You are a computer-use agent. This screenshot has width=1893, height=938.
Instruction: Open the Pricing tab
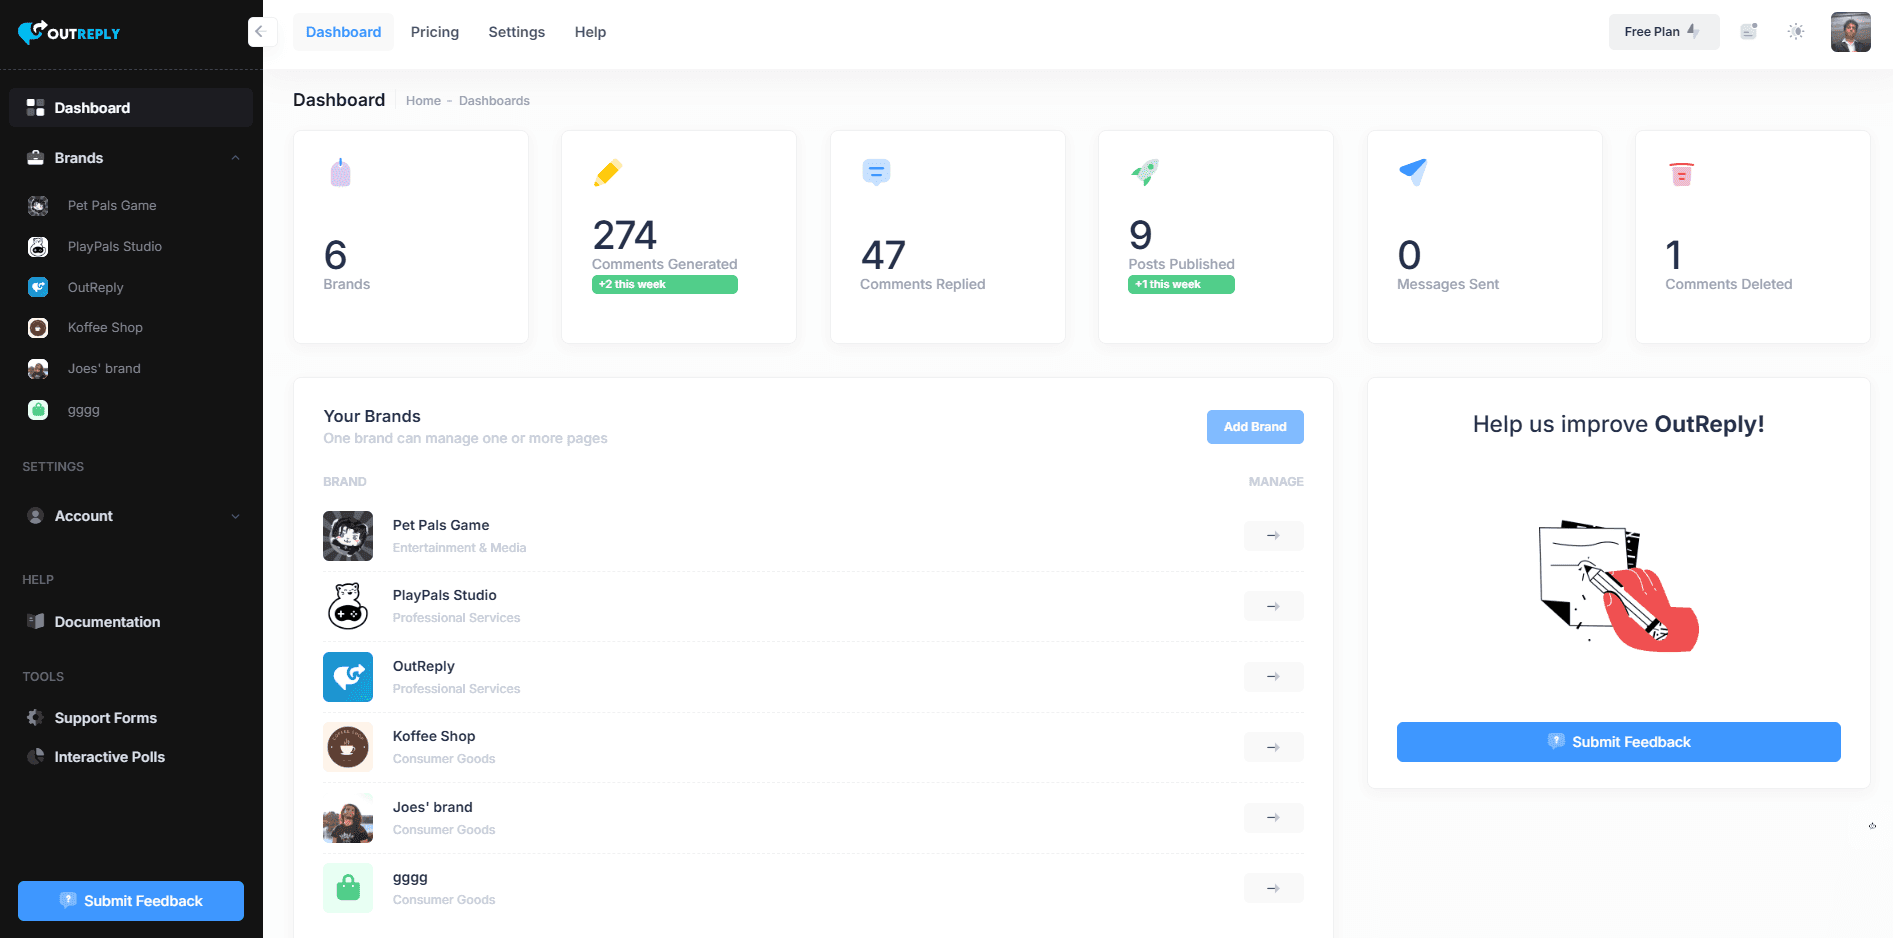click(434, 32)
